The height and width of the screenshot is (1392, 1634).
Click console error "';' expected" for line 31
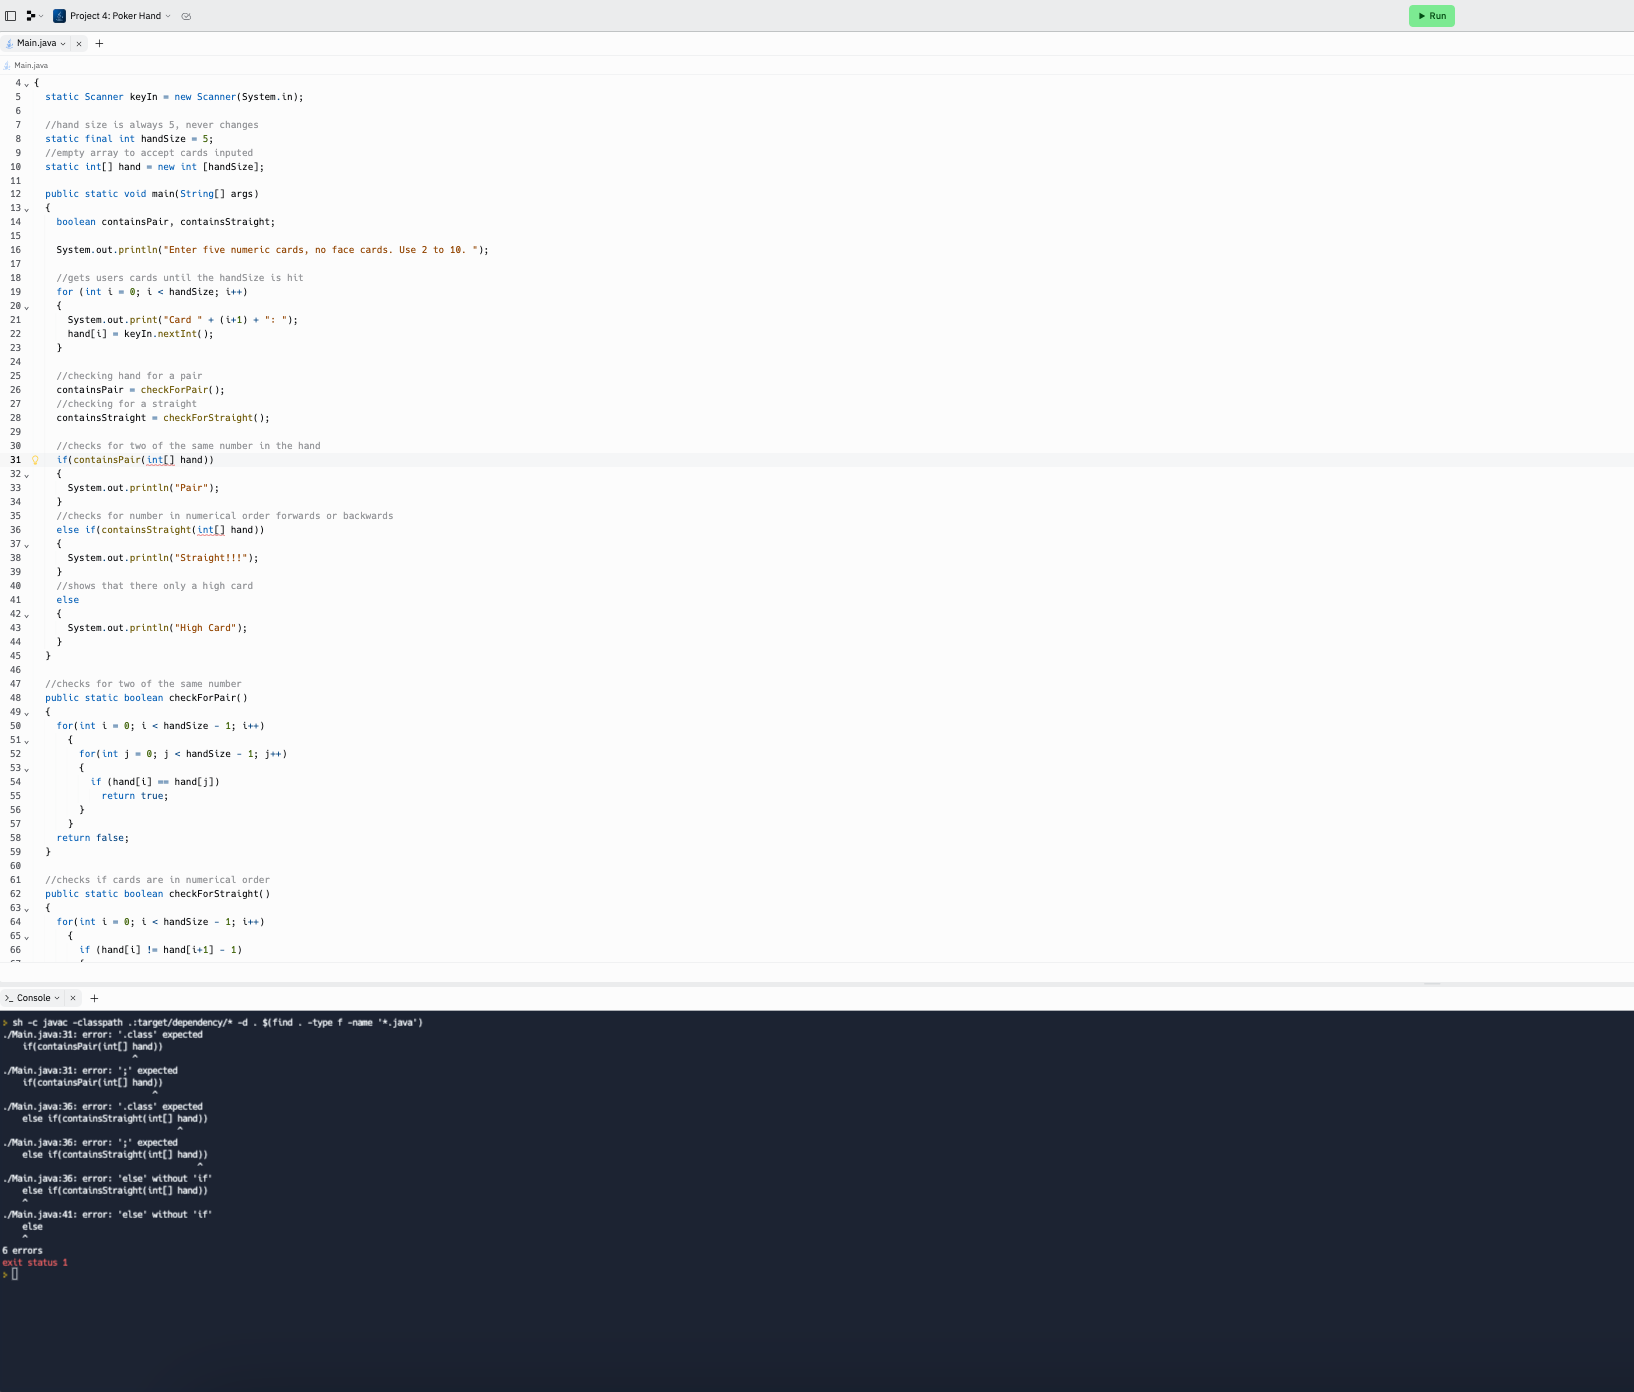click(90, 1071)
